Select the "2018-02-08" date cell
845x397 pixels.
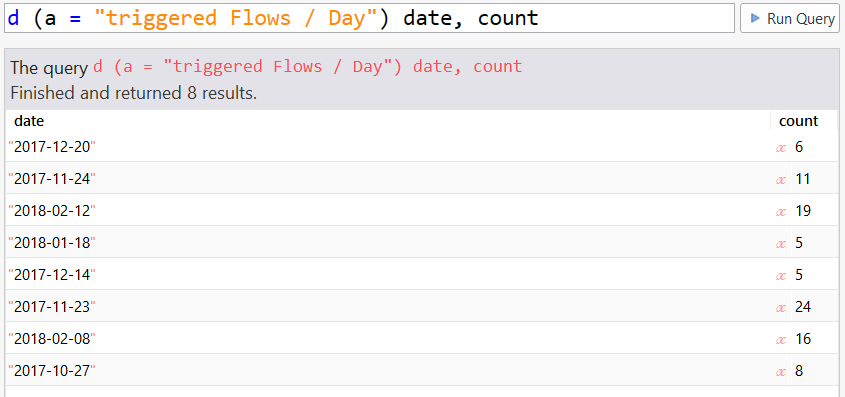pyautogui.click(x=52, y=339)
